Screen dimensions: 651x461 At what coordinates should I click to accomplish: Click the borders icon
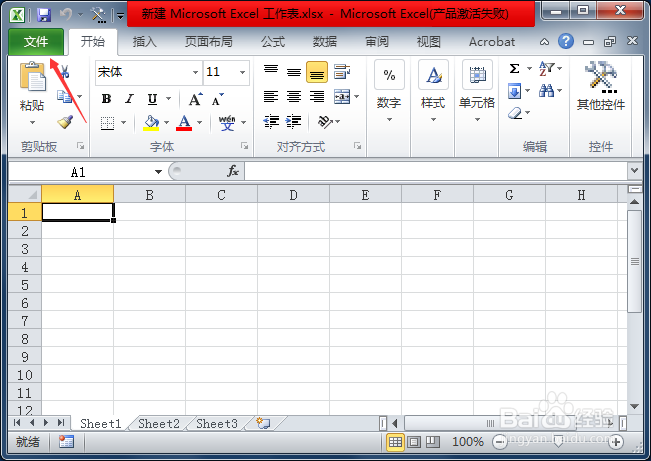[x=108, y=123]
